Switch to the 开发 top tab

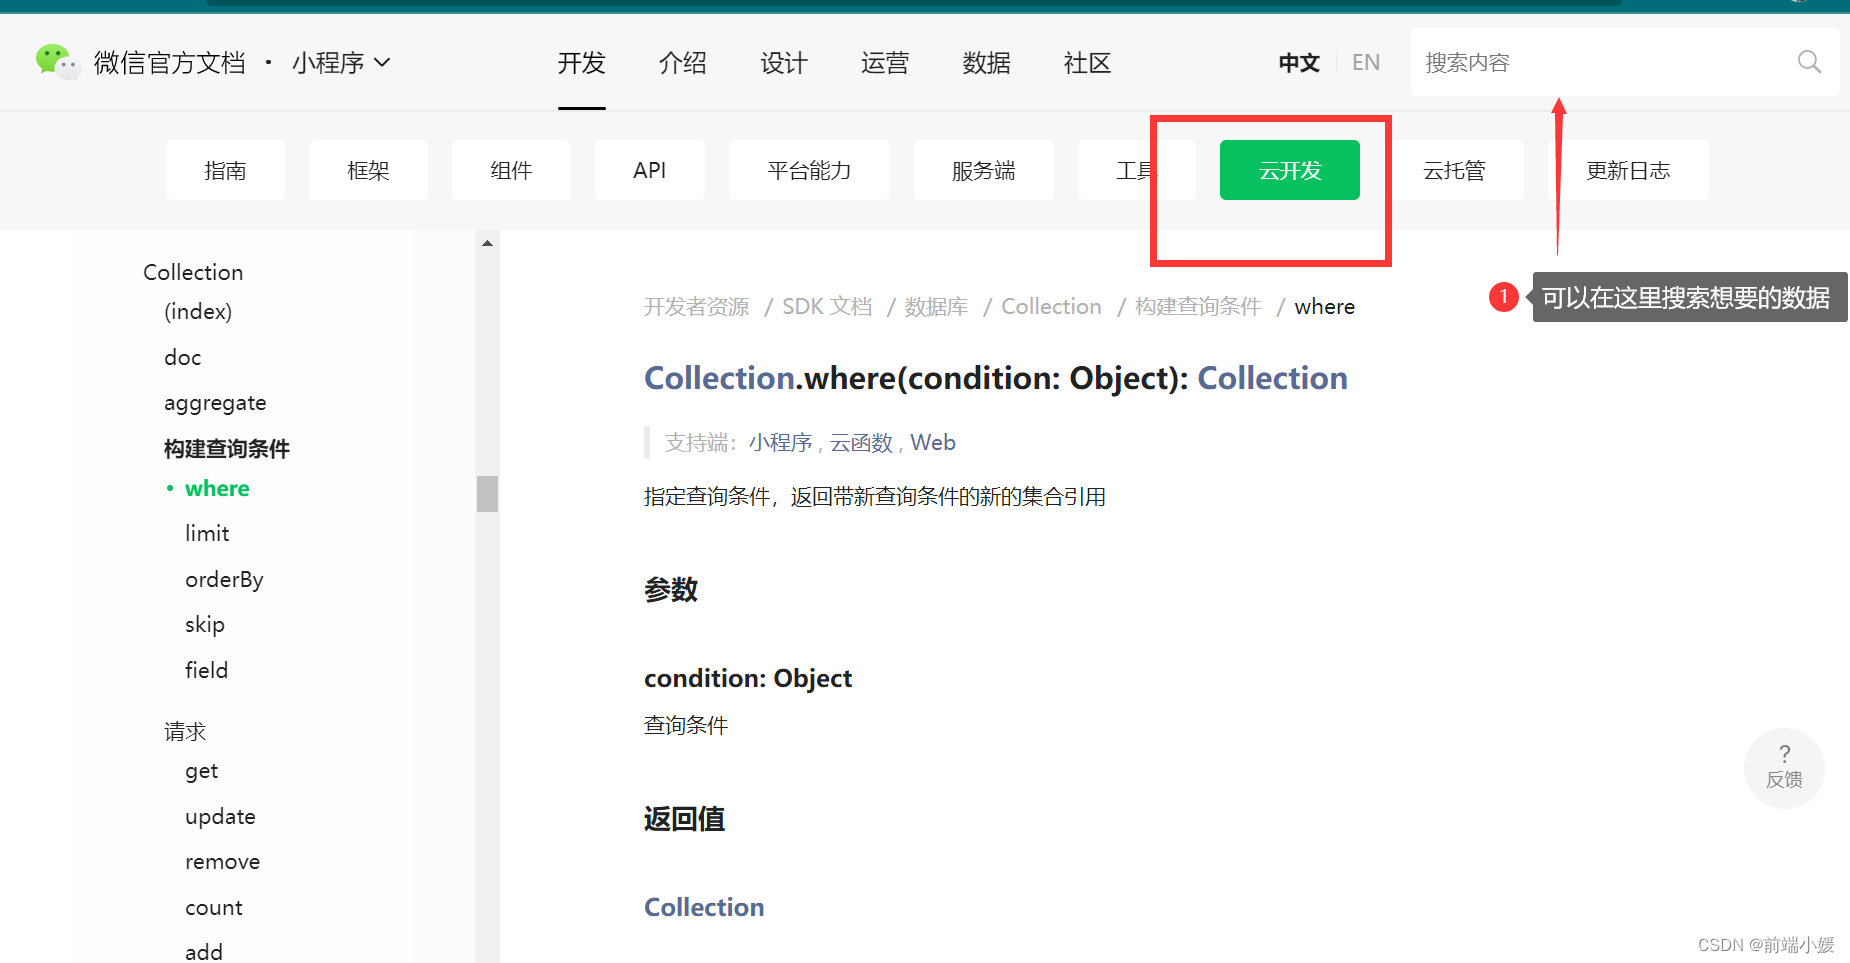coord(582,63)
